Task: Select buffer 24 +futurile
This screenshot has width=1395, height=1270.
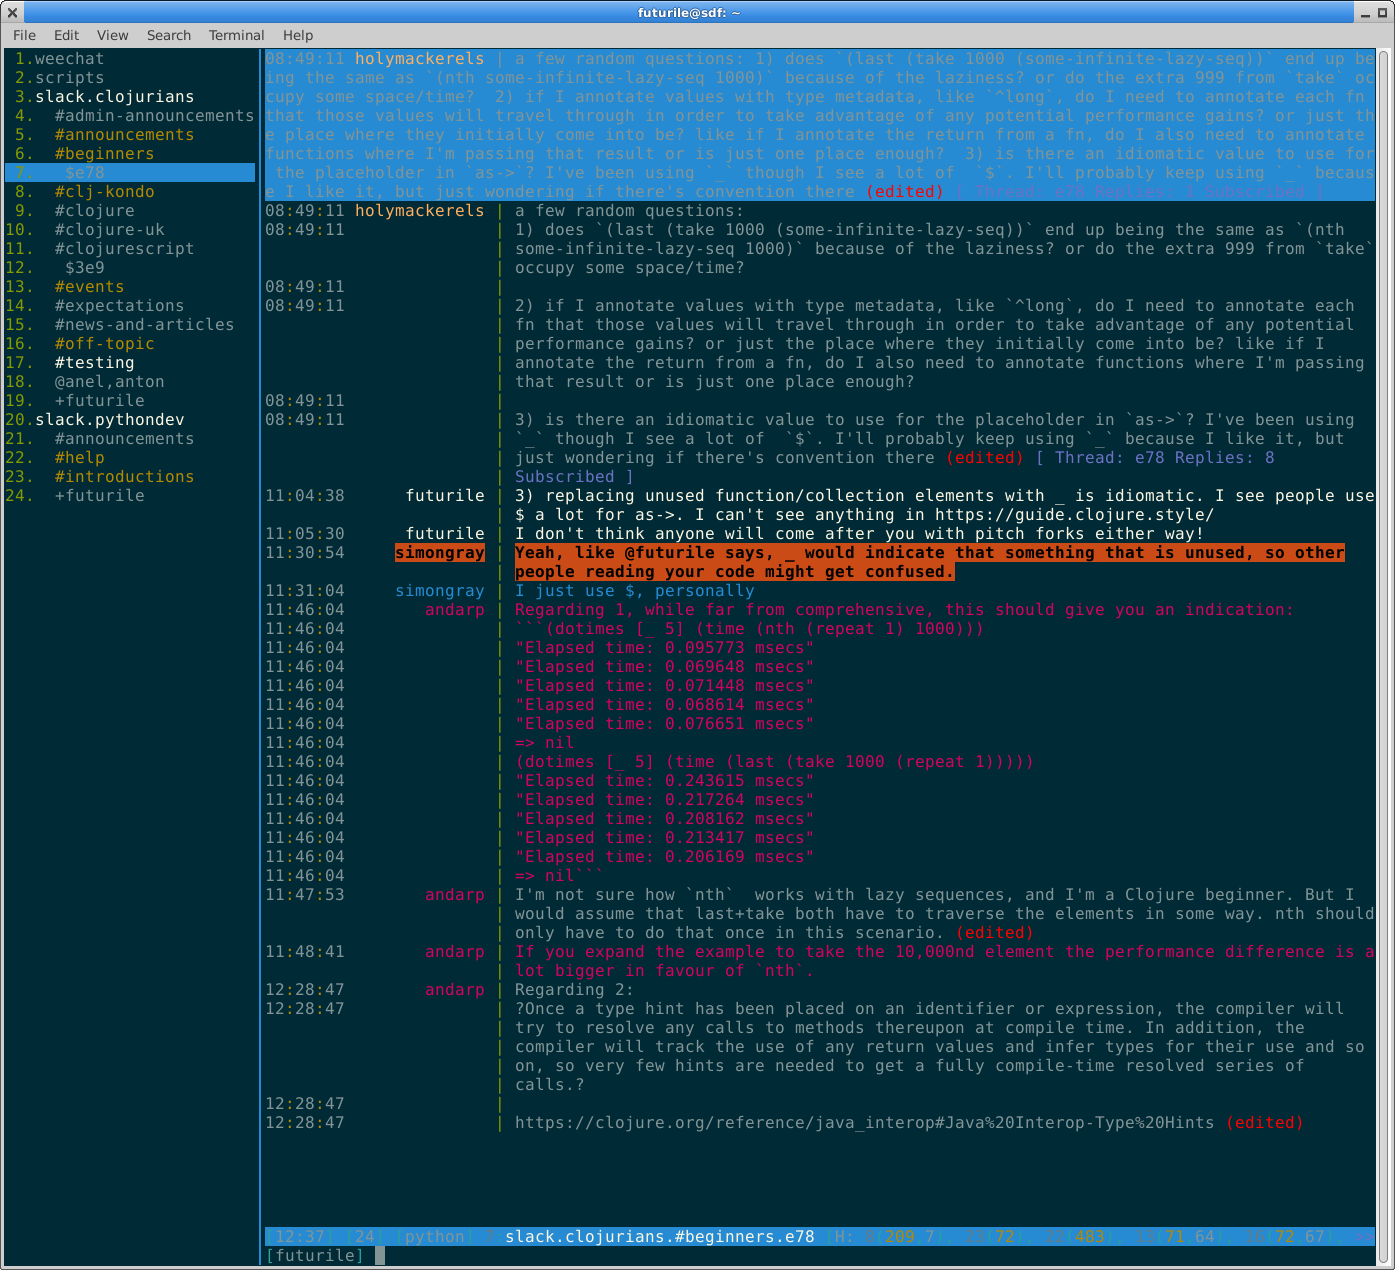Action: [x=99, y=496]
